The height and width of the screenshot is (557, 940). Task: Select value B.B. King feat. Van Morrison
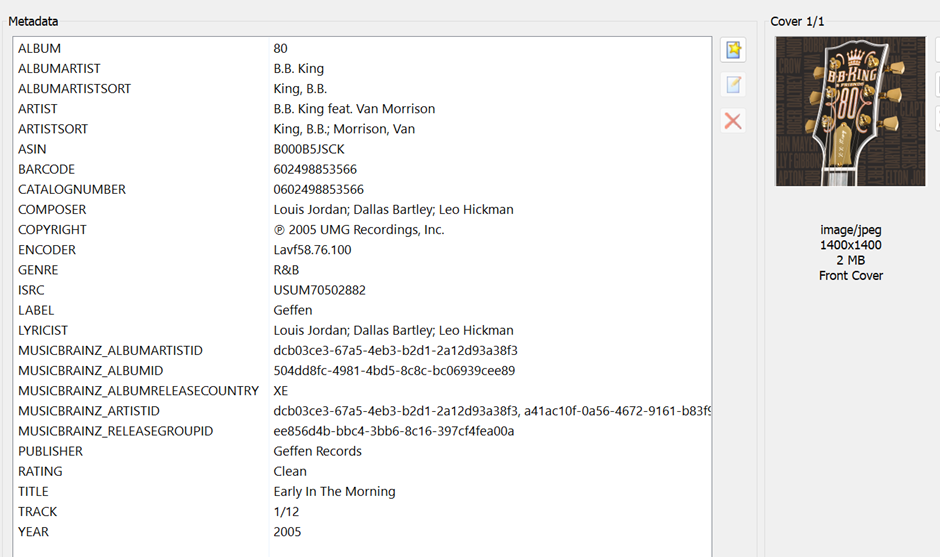click(x=354, y=109)
